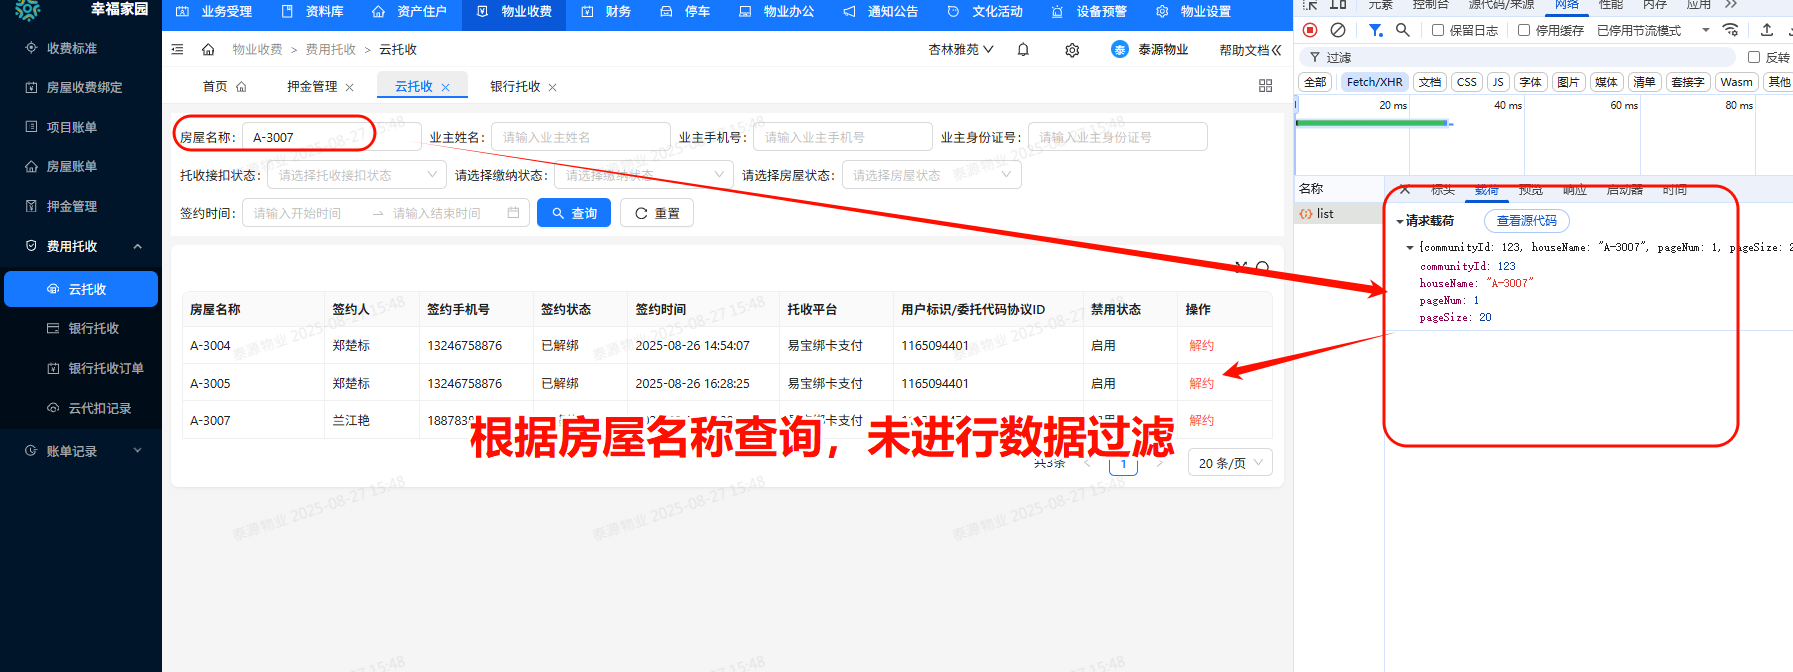Open the 财务 top menu
1793x672 pixels.
click(607, 12)
